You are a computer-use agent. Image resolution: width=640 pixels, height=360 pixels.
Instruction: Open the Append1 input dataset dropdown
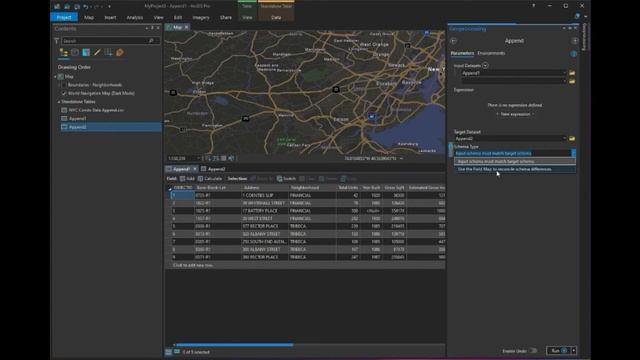pos(564,73)
